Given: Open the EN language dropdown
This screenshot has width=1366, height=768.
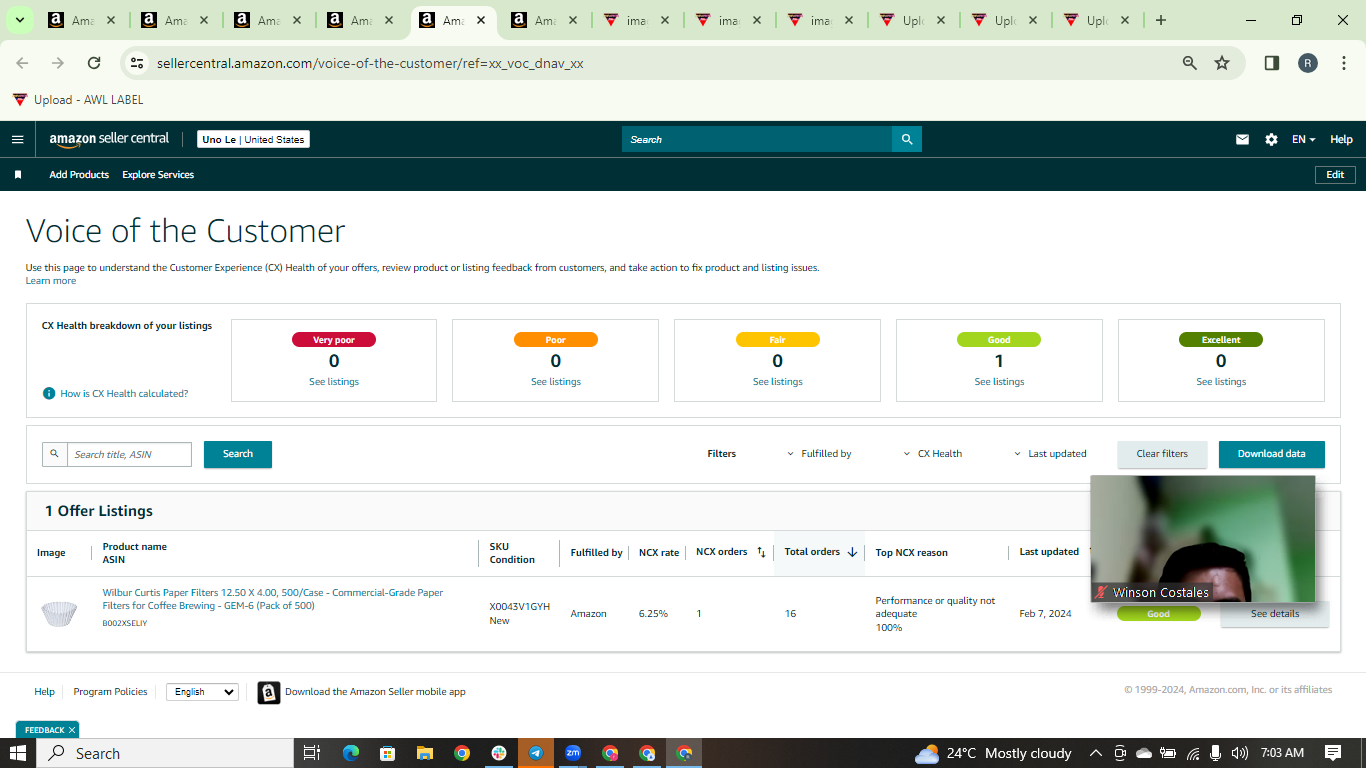Looking at the screenshot, I should (1303, 140).
